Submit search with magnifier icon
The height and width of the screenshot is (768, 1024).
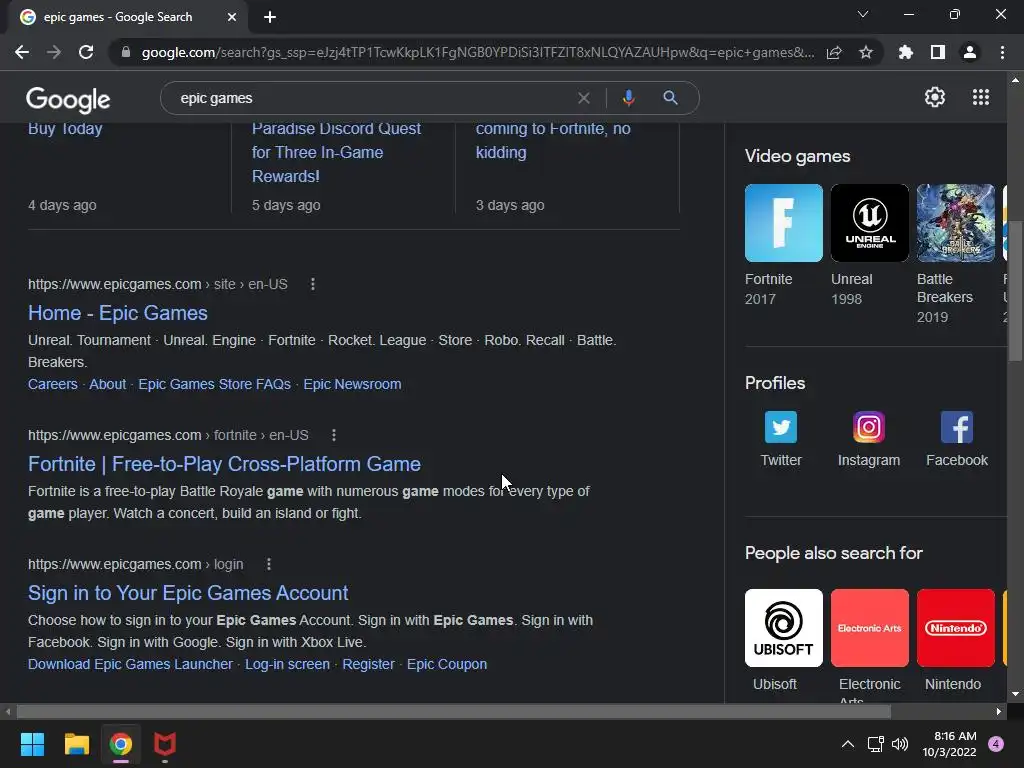670,98
